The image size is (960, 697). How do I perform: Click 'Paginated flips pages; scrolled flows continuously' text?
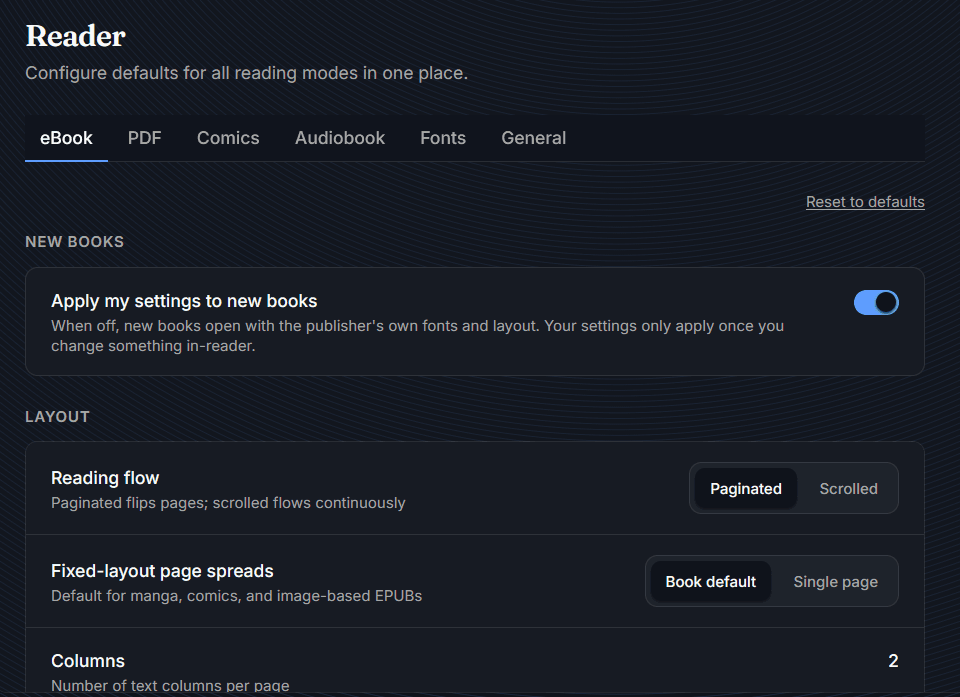click(x=228, y=503)
